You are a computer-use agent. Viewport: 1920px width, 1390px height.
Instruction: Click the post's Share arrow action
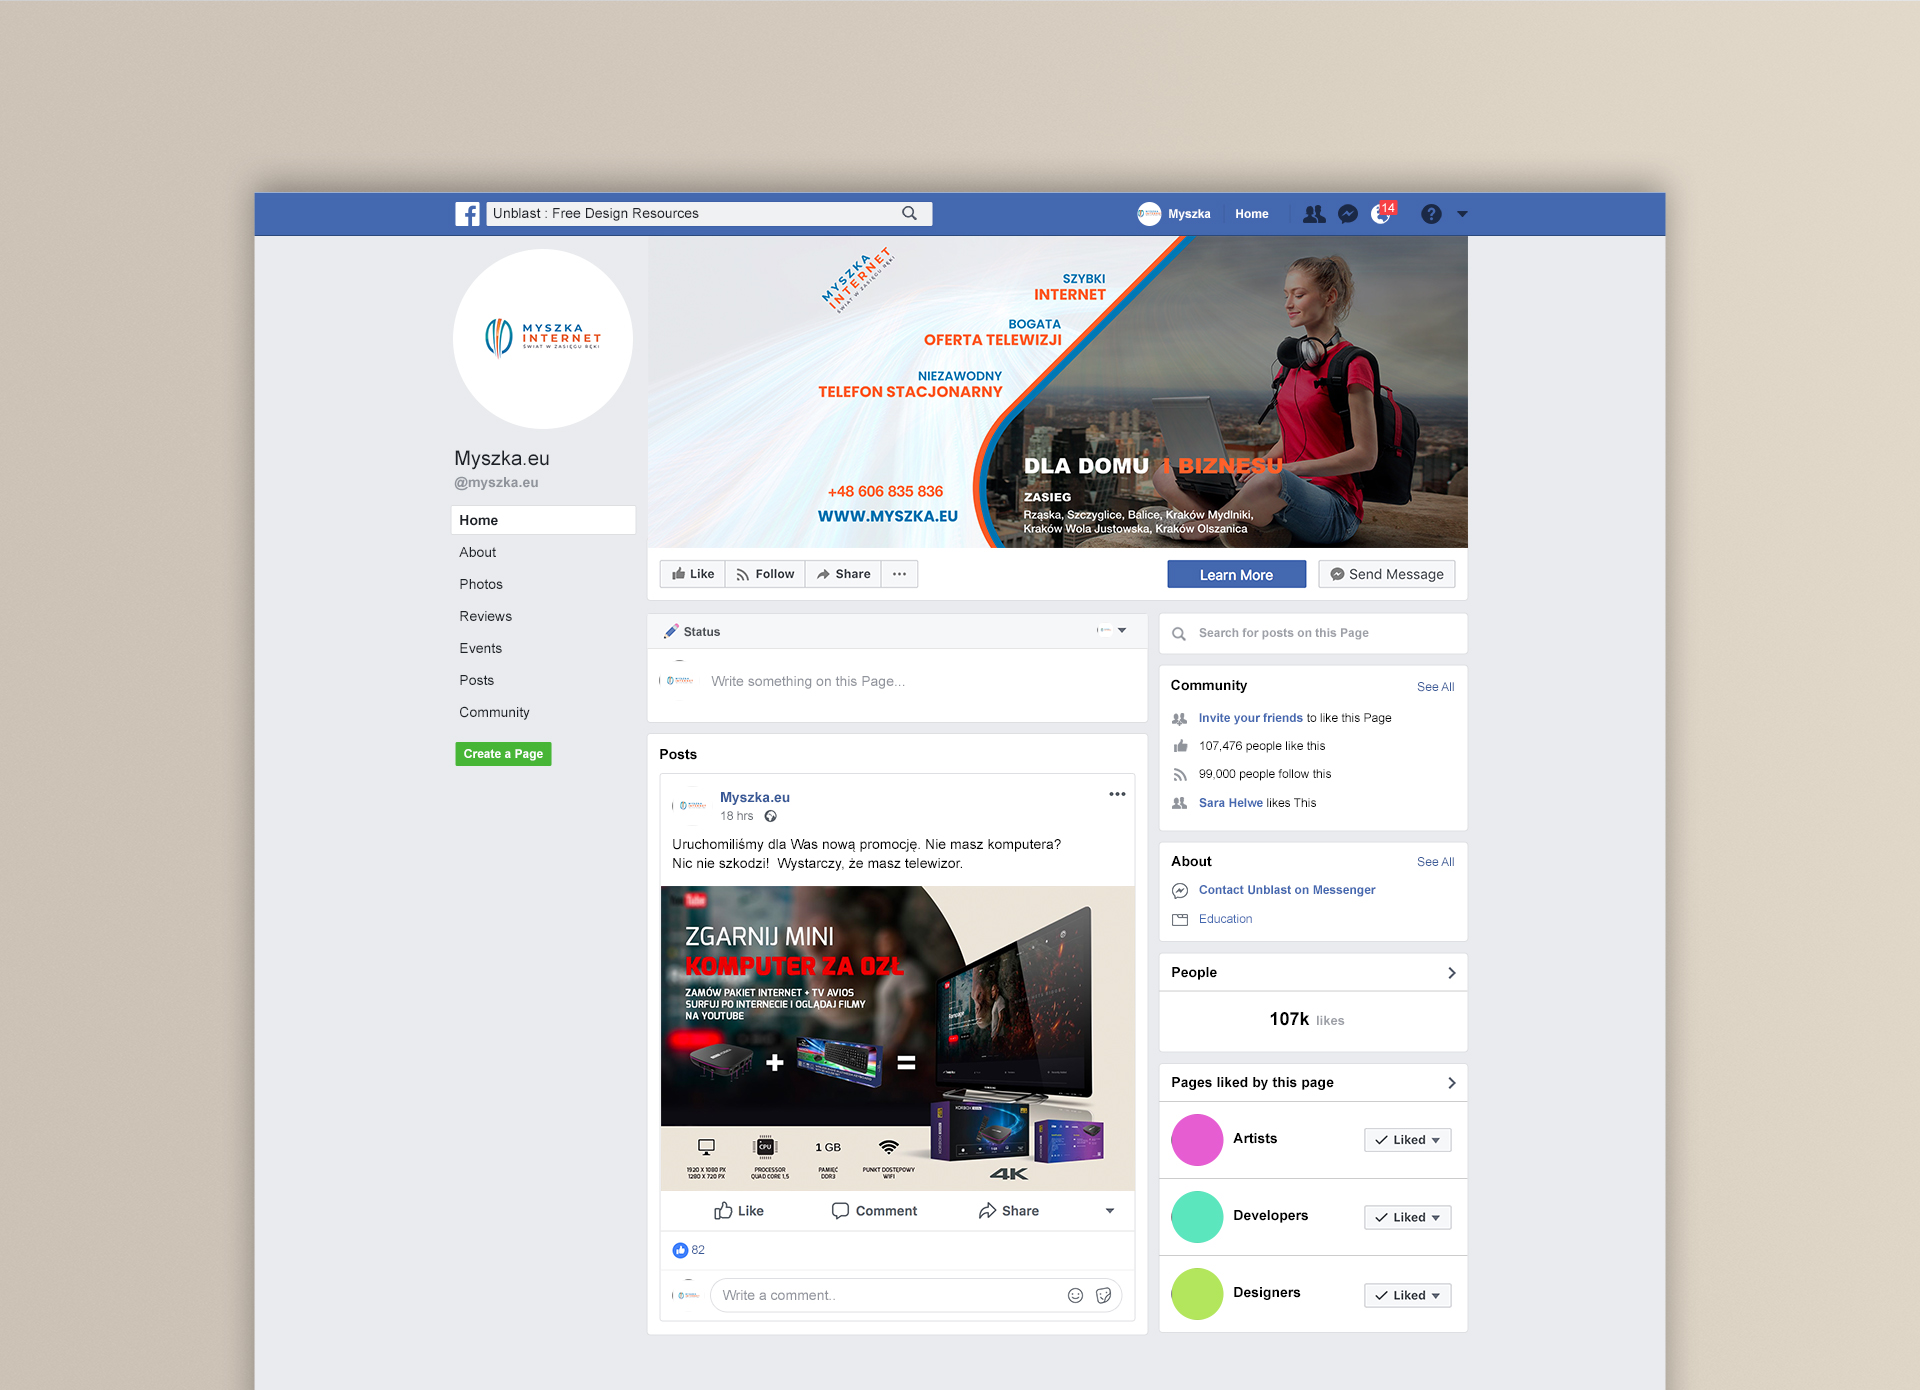tap(1009, 1211)
